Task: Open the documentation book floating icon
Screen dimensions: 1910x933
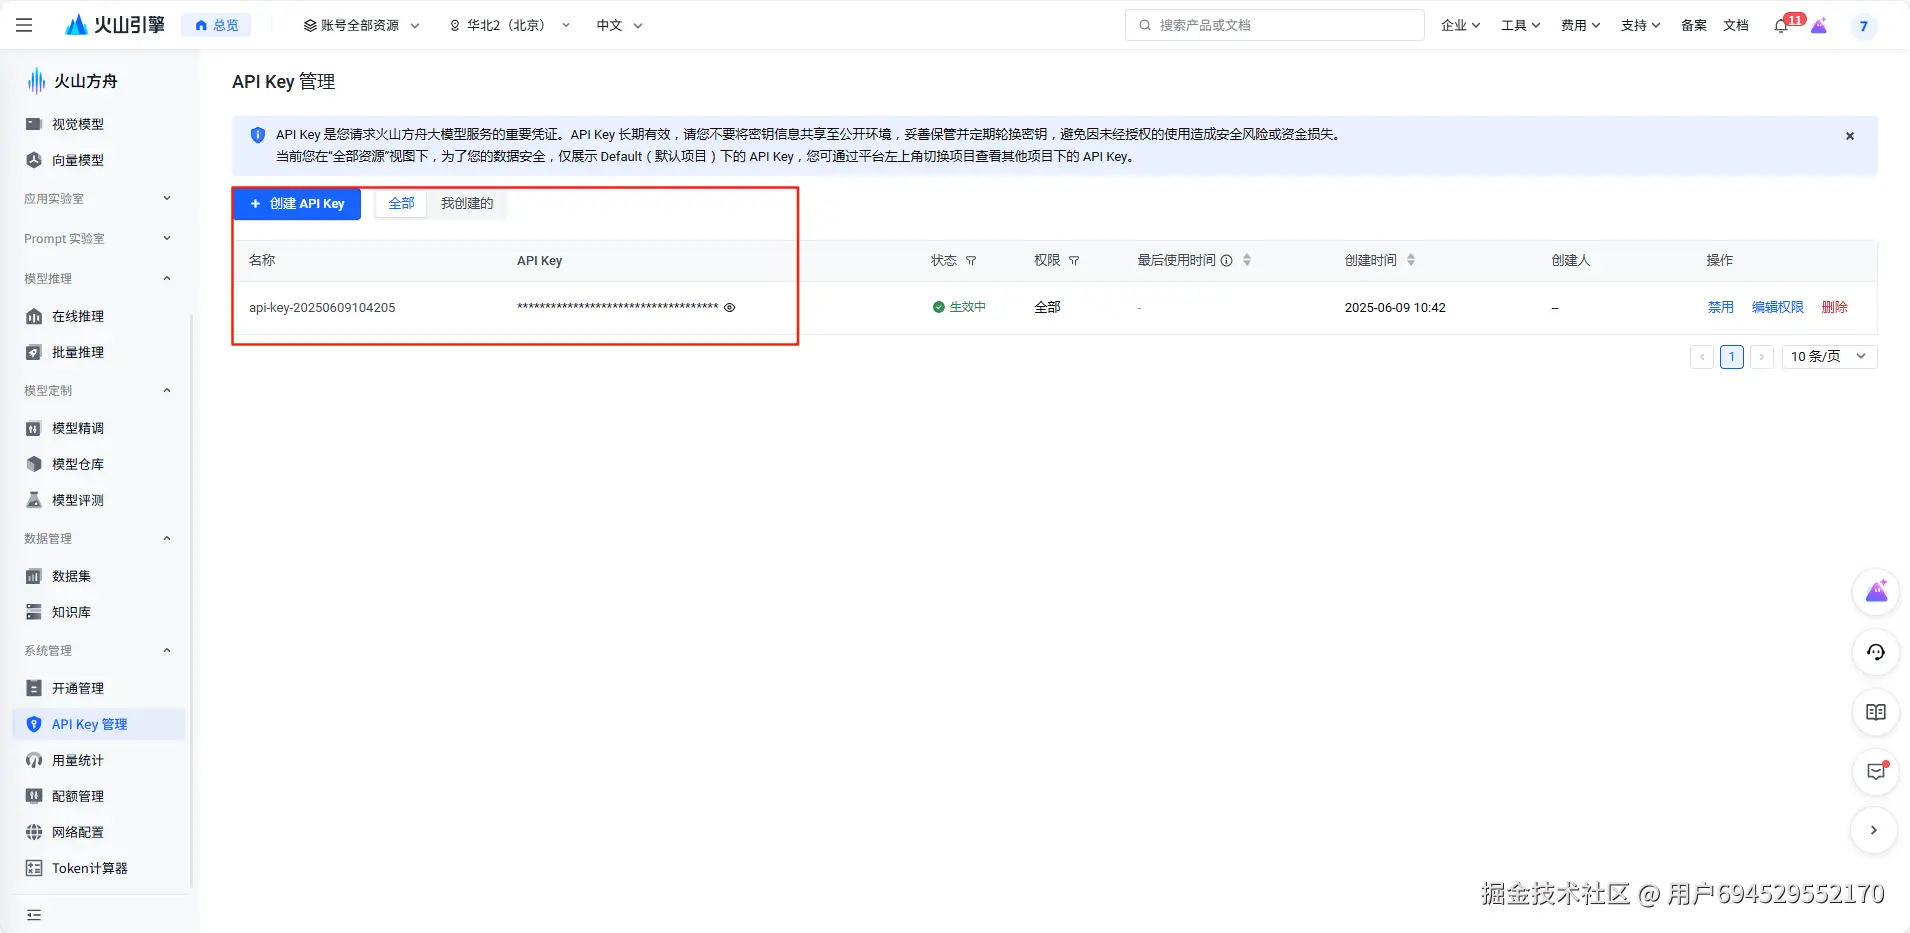Action: [1875, 712]
